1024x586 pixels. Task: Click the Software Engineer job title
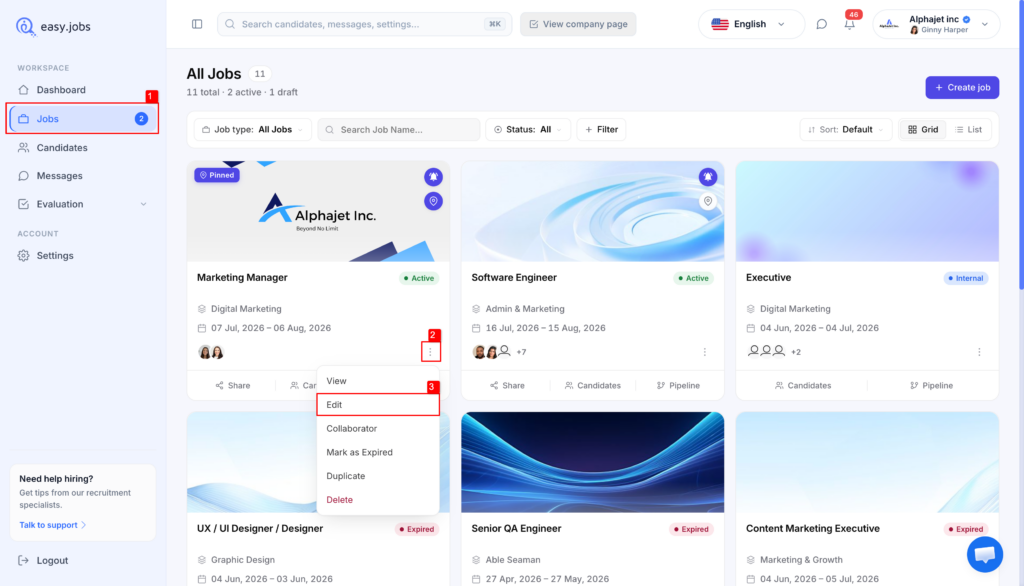pyautogui.click(x=514, y=278)
